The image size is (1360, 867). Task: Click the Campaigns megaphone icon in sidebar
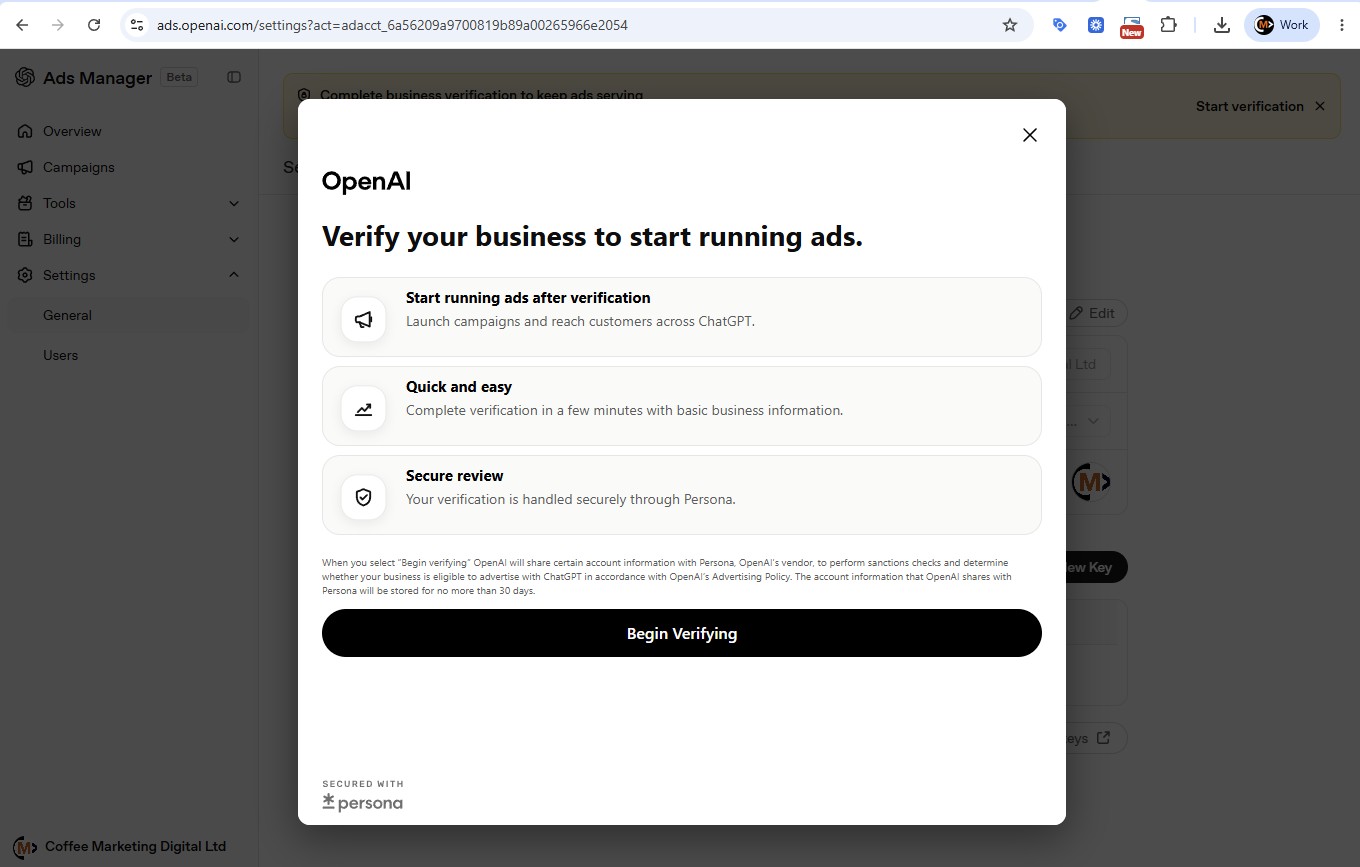pos(25,167)
